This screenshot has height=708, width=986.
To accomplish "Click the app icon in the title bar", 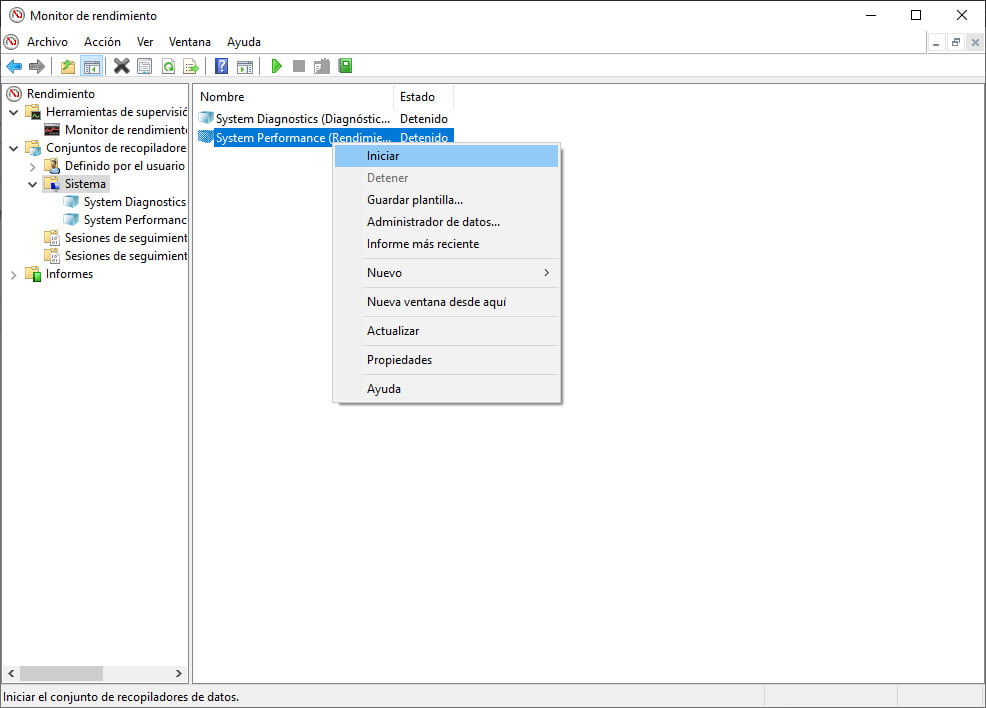I will (17, 15).
